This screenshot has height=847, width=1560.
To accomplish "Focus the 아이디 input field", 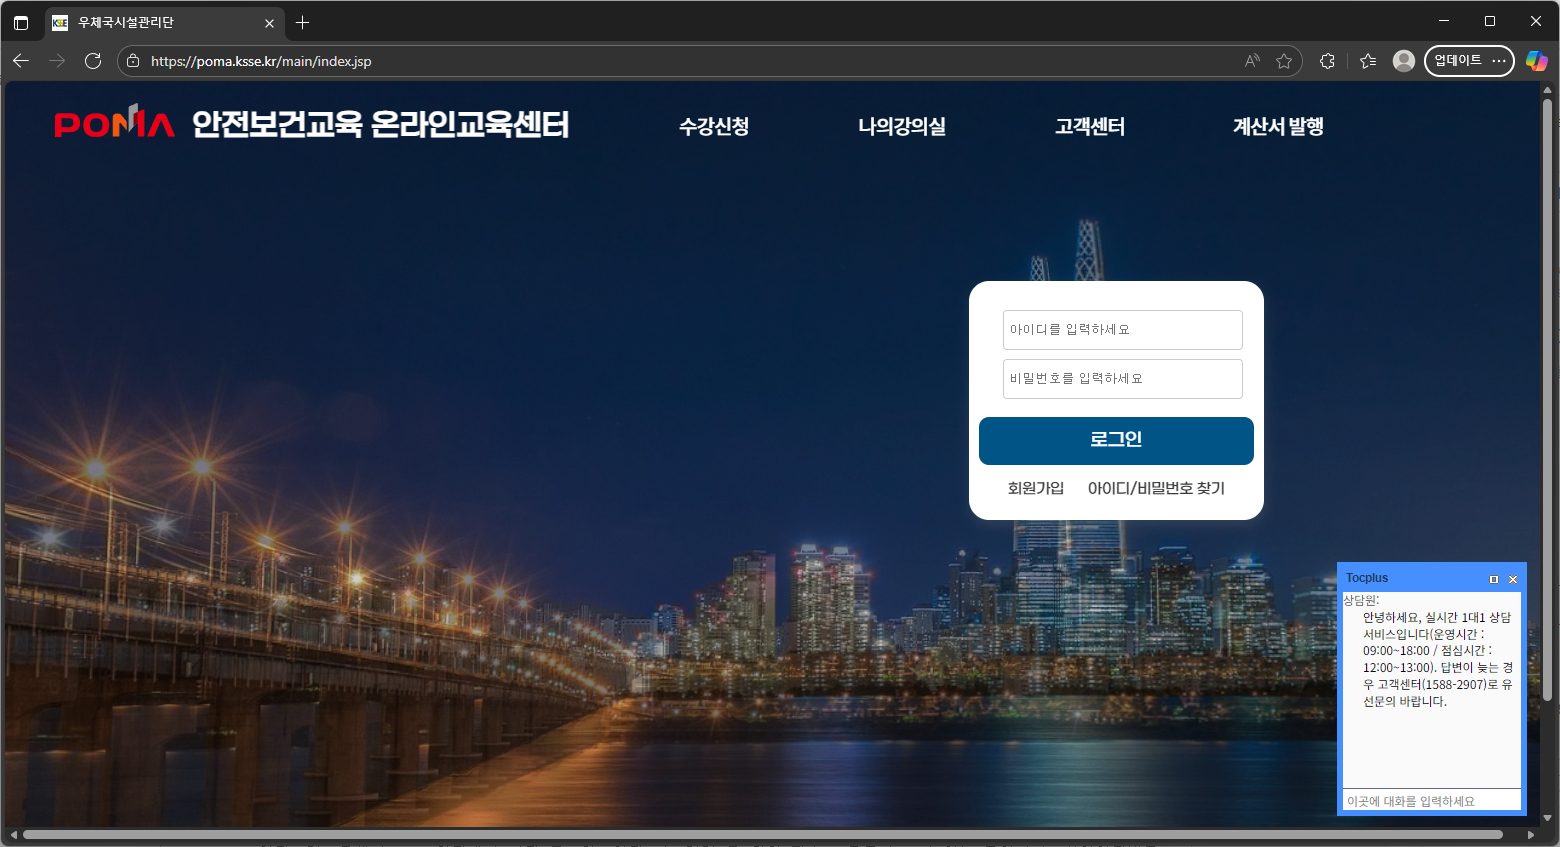I will pos(1122,330).
